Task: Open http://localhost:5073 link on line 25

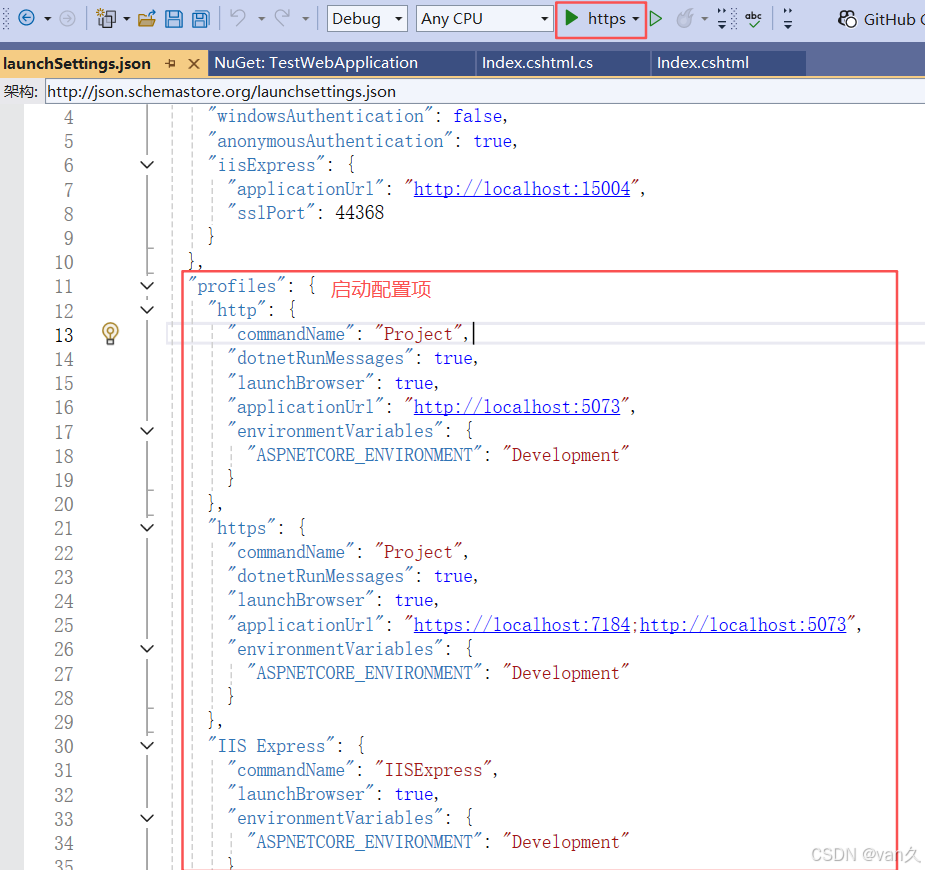Action: tap(743, 625)
